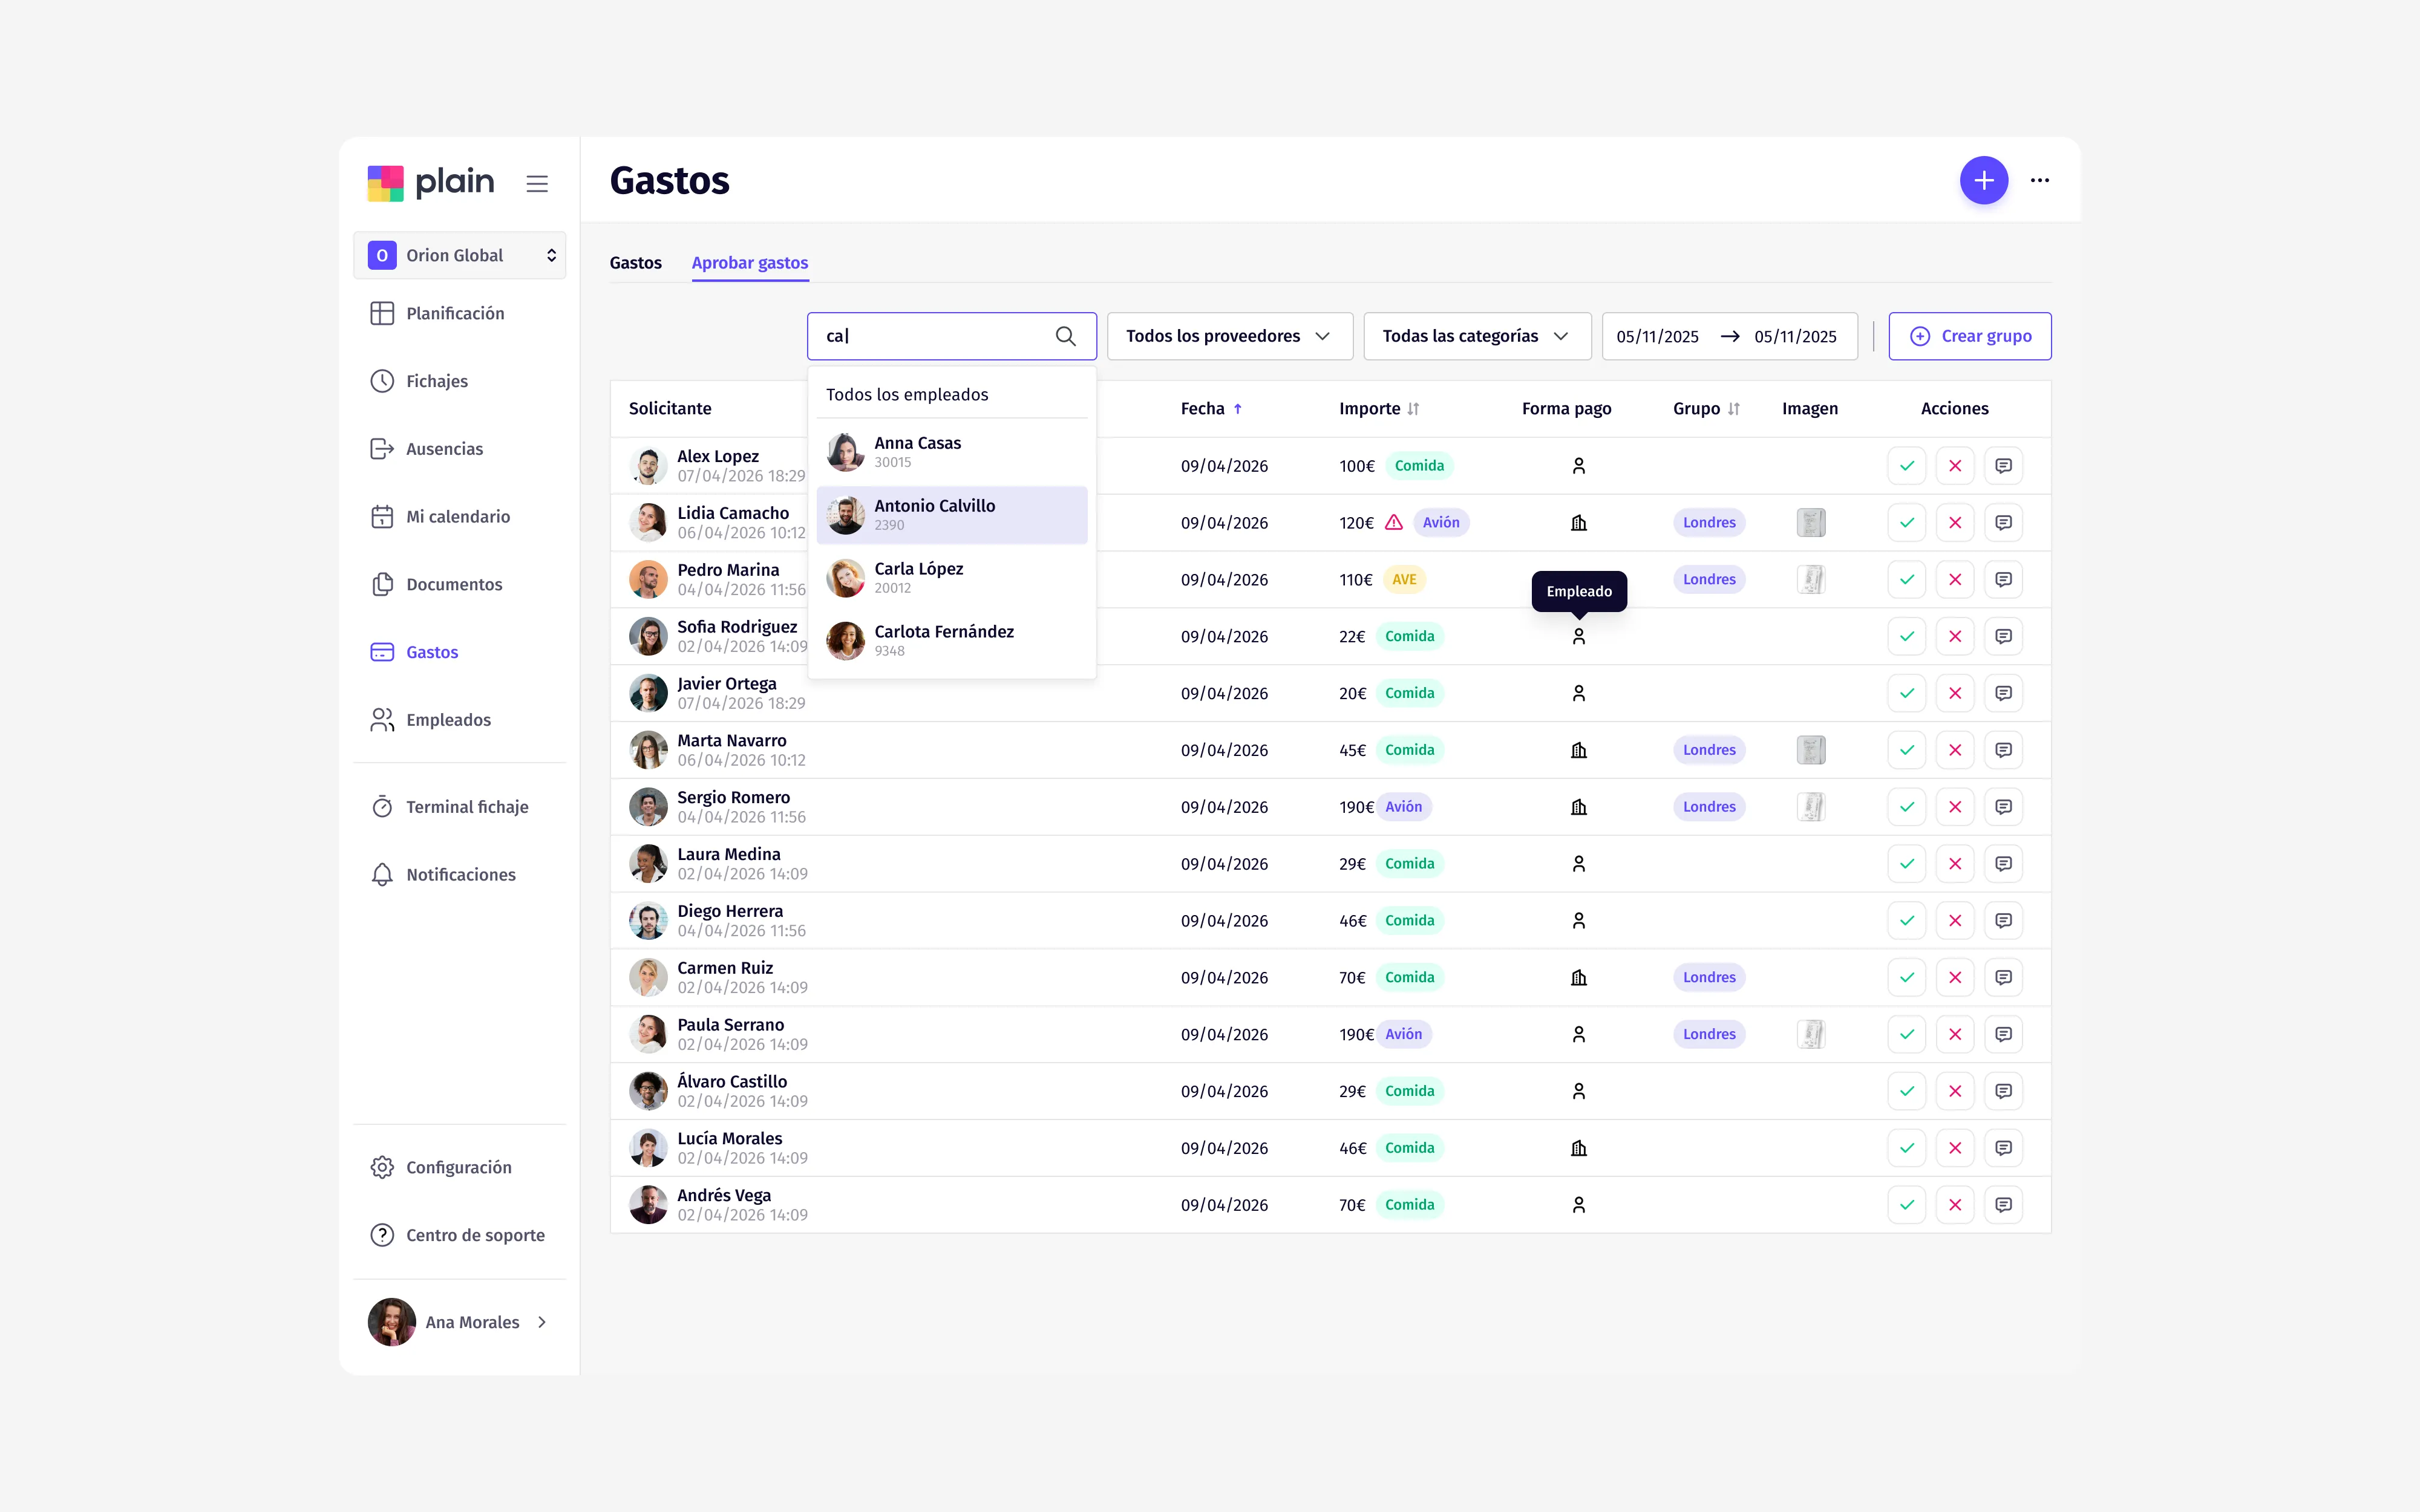Click warning triangle on Lidia Camacho's amount
2420x1512 pixels.
[x=1393, y=523]
